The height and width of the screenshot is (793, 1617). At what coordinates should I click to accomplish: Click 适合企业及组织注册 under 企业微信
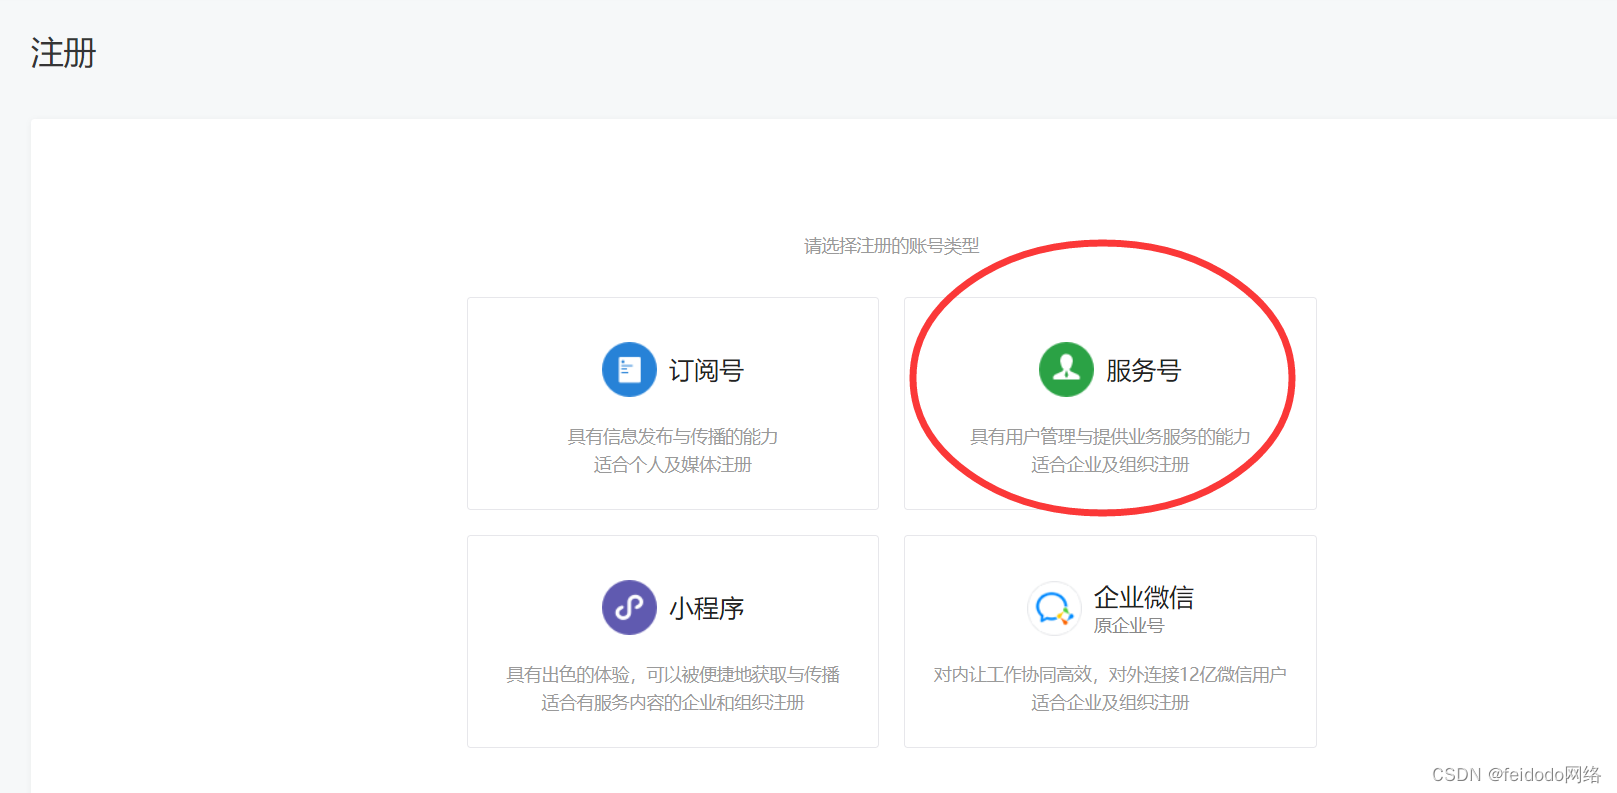click(x=1110, y=703)
